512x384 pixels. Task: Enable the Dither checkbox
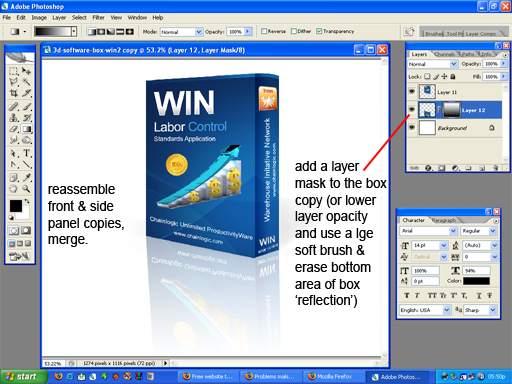click(x=294, y=31)
